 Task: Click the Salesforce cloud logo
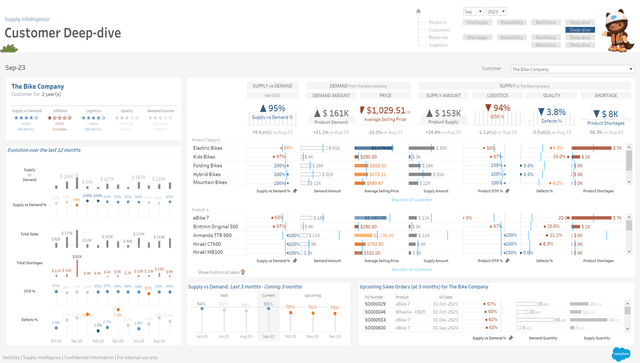tap(621, 354)
